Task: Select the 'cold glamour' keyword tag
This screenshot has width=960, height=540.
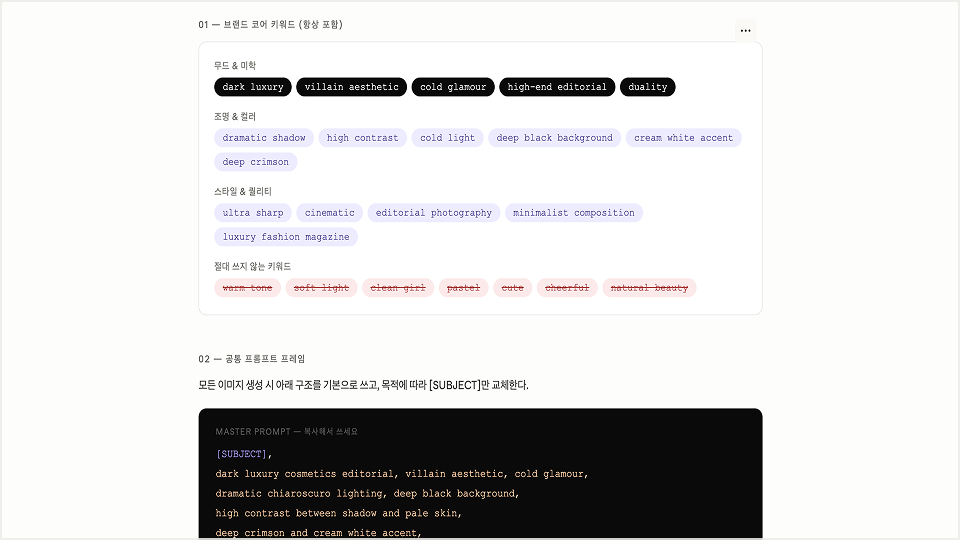Action: 453,87
